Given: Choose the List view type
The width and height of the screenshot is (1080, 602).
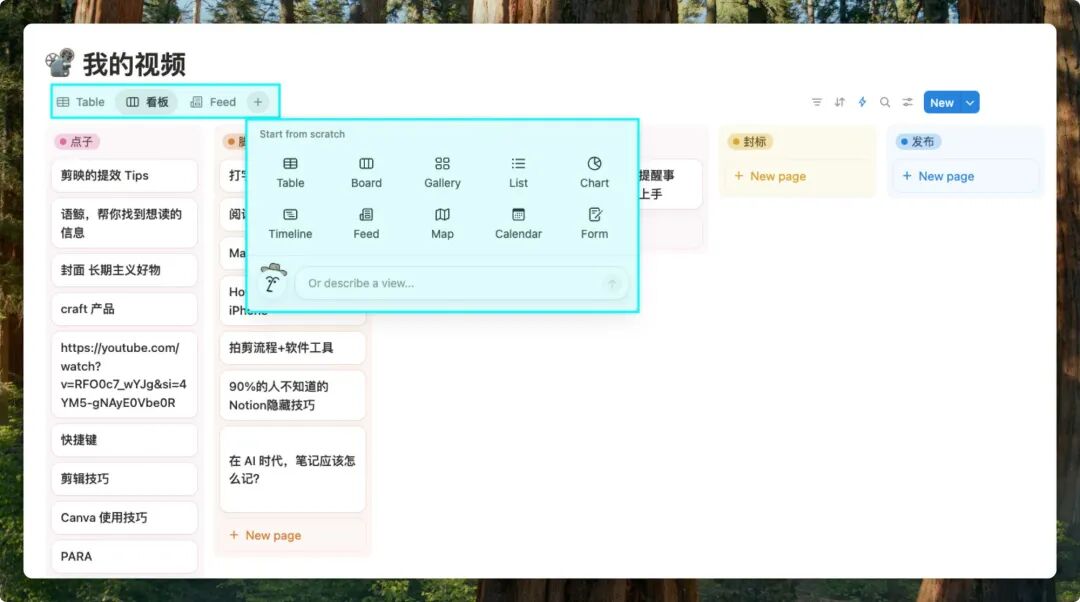Looking at the screenshot, I should [x=518, y=172].
